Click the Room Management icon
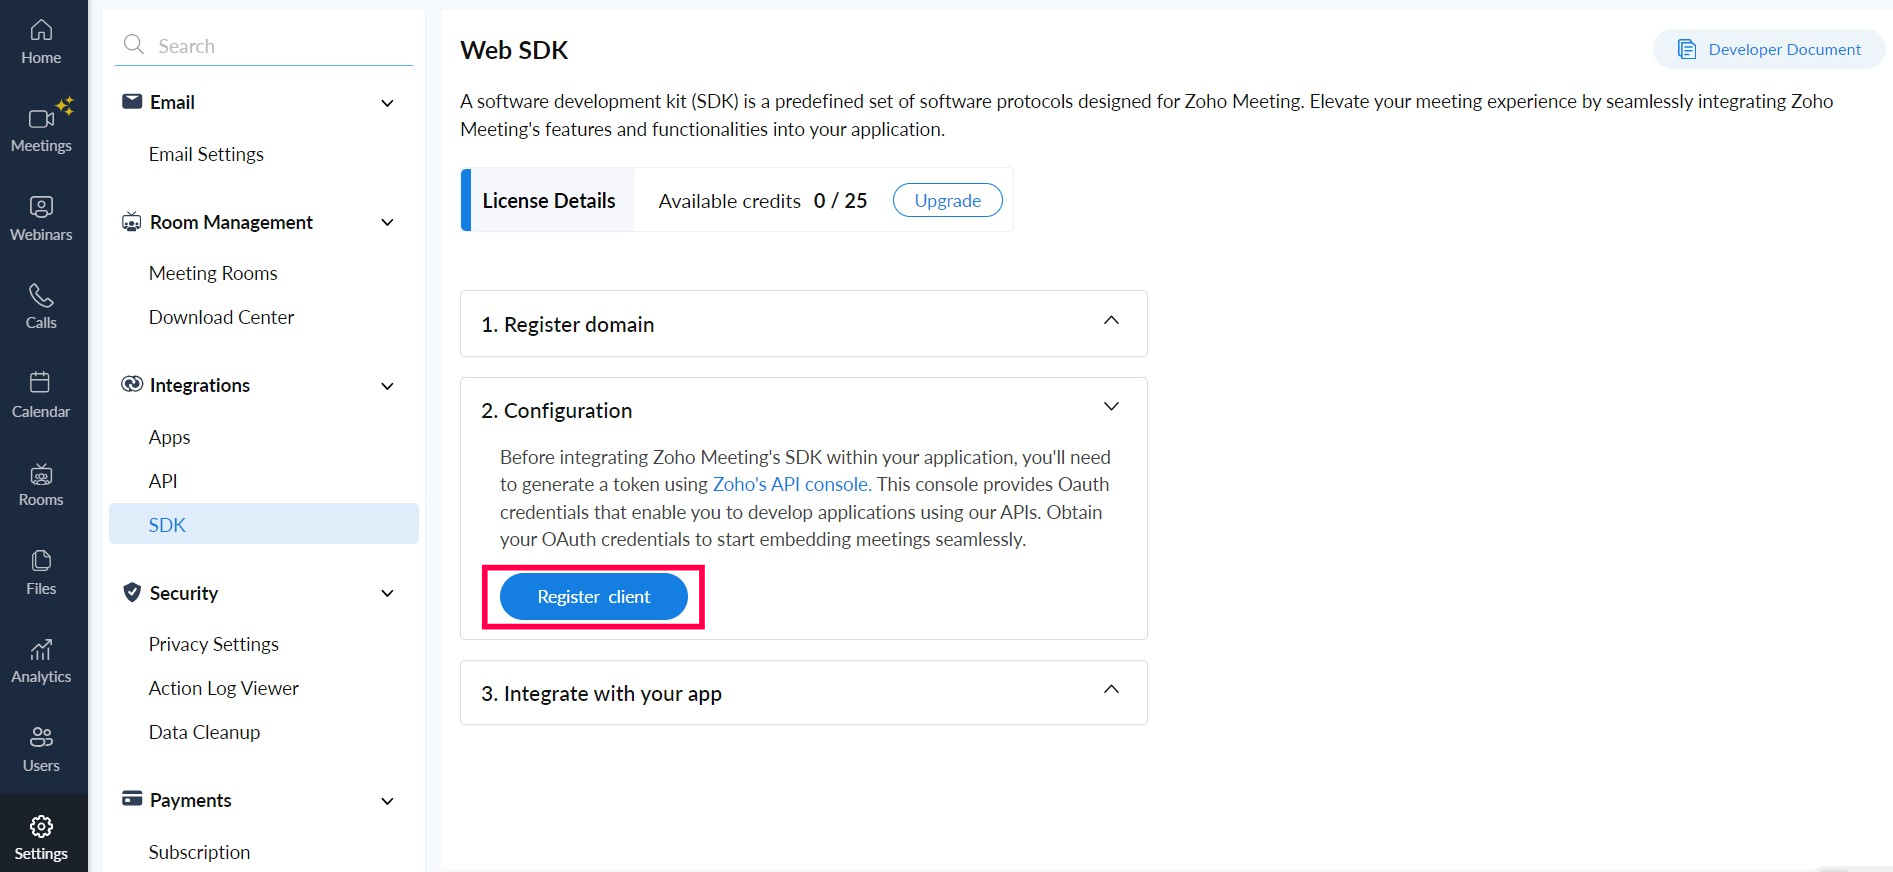This screenshot has width=1893, height=872. click(x=131, y=221)
